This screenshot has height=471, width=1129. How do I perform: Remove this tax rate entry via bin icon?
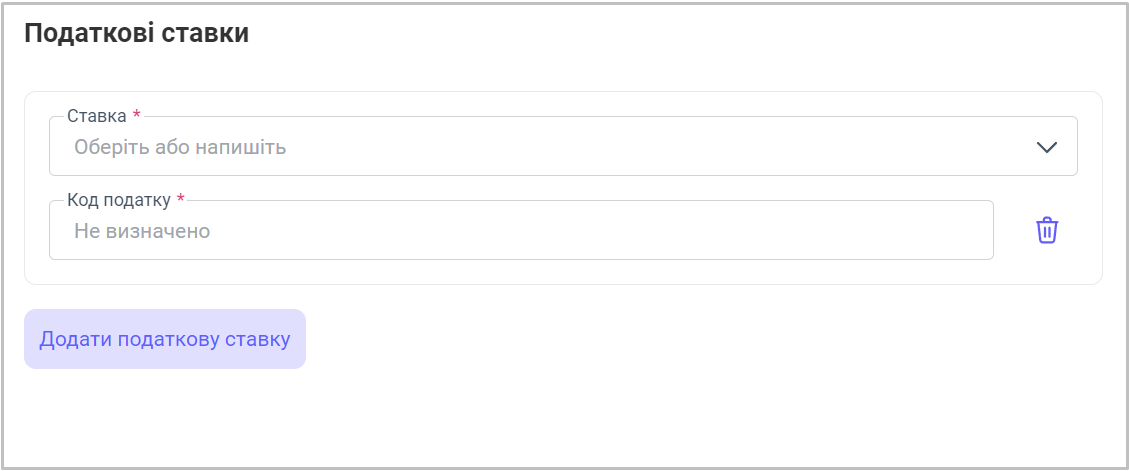1046,230
